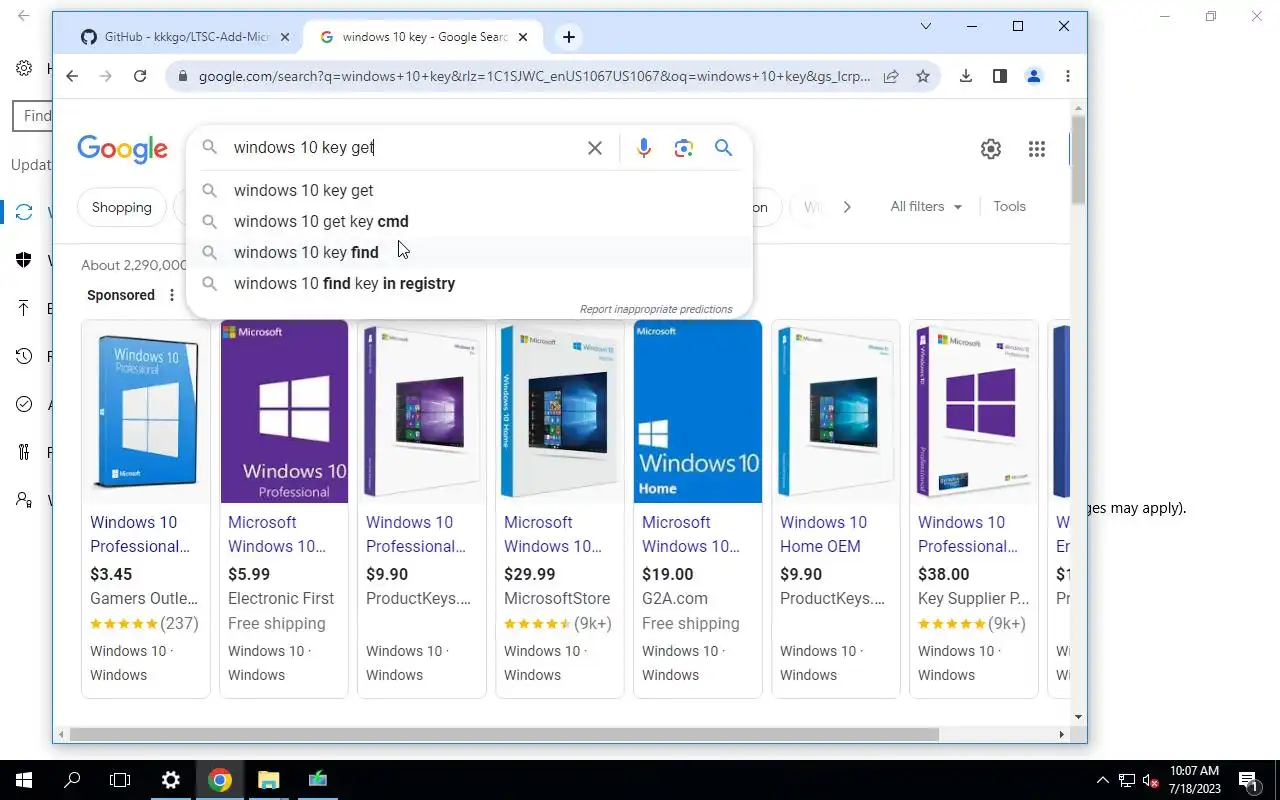Click the Chrome forward arrow
This screenshot has height=800, width=1280.
106,76
